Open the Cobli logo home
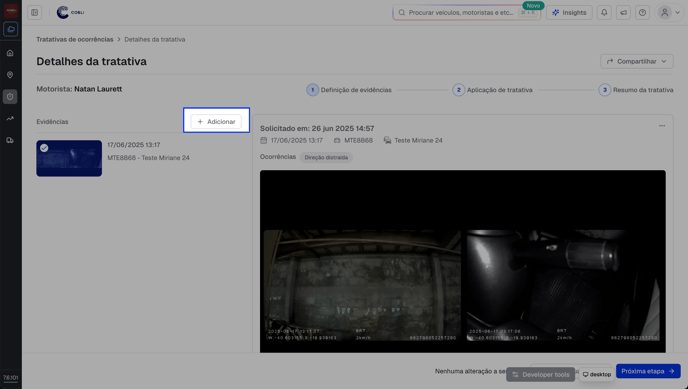The height and width of the screenshot is (389, 688). [x=70, y=12]
